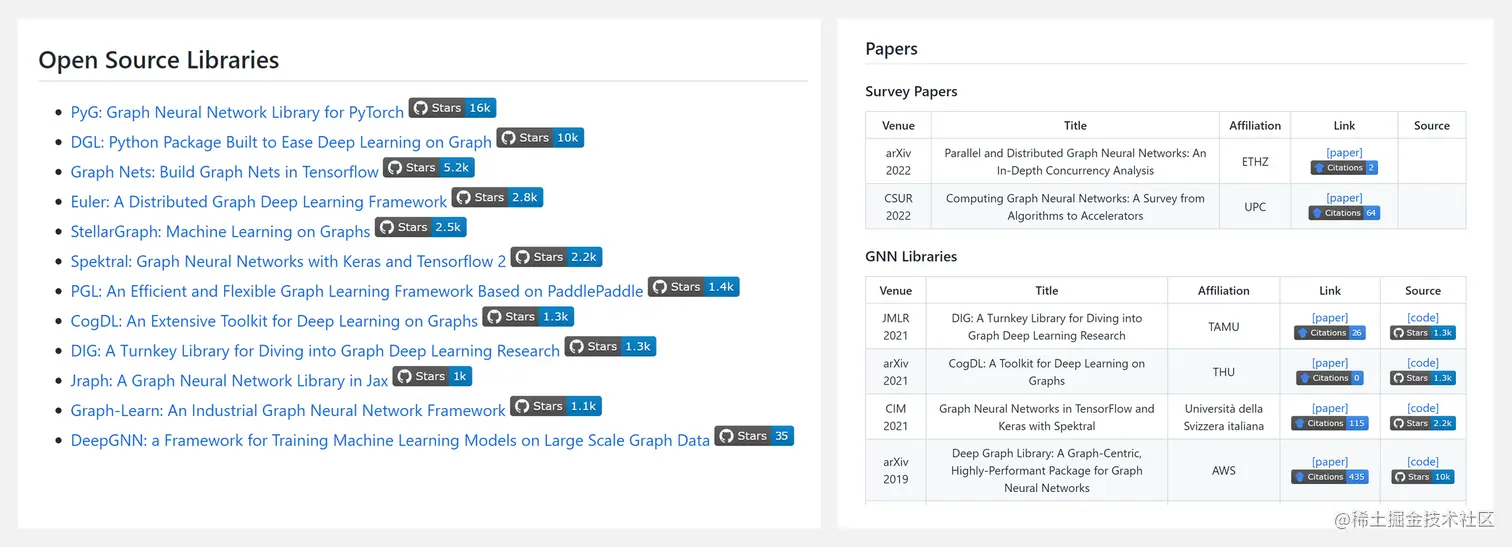The width and height of the screenshot is (1512, 547).
Task: Click the Papers heading
Action: [x=891, y=49]
